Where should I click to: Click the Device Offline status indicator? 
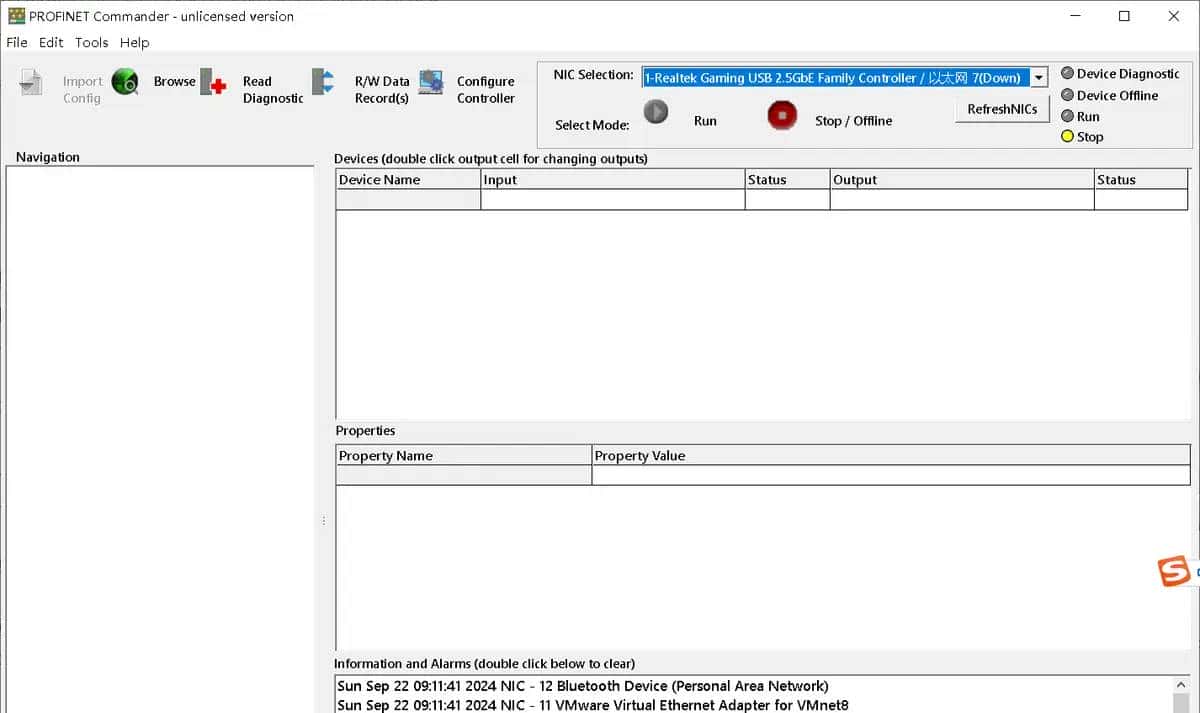pyautogui.click(x=1067, y=95)
